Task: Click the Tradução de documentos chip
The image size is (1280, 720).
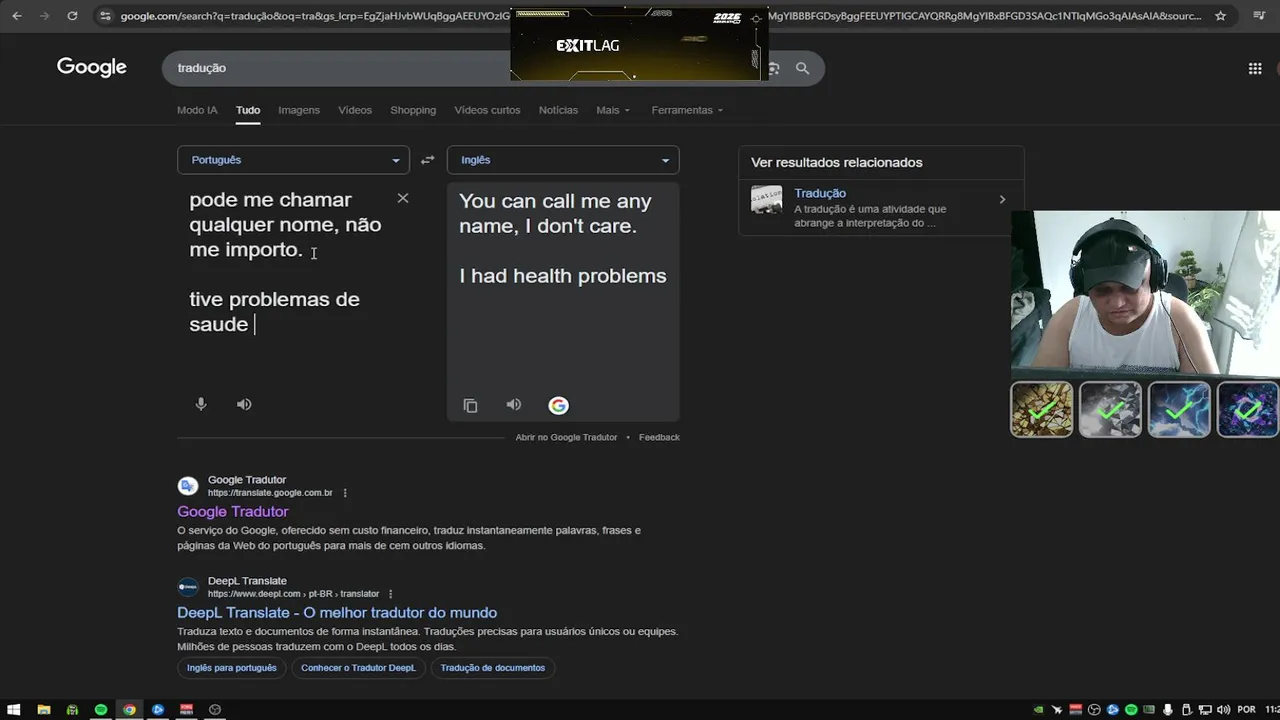Action: click(493, 668)
